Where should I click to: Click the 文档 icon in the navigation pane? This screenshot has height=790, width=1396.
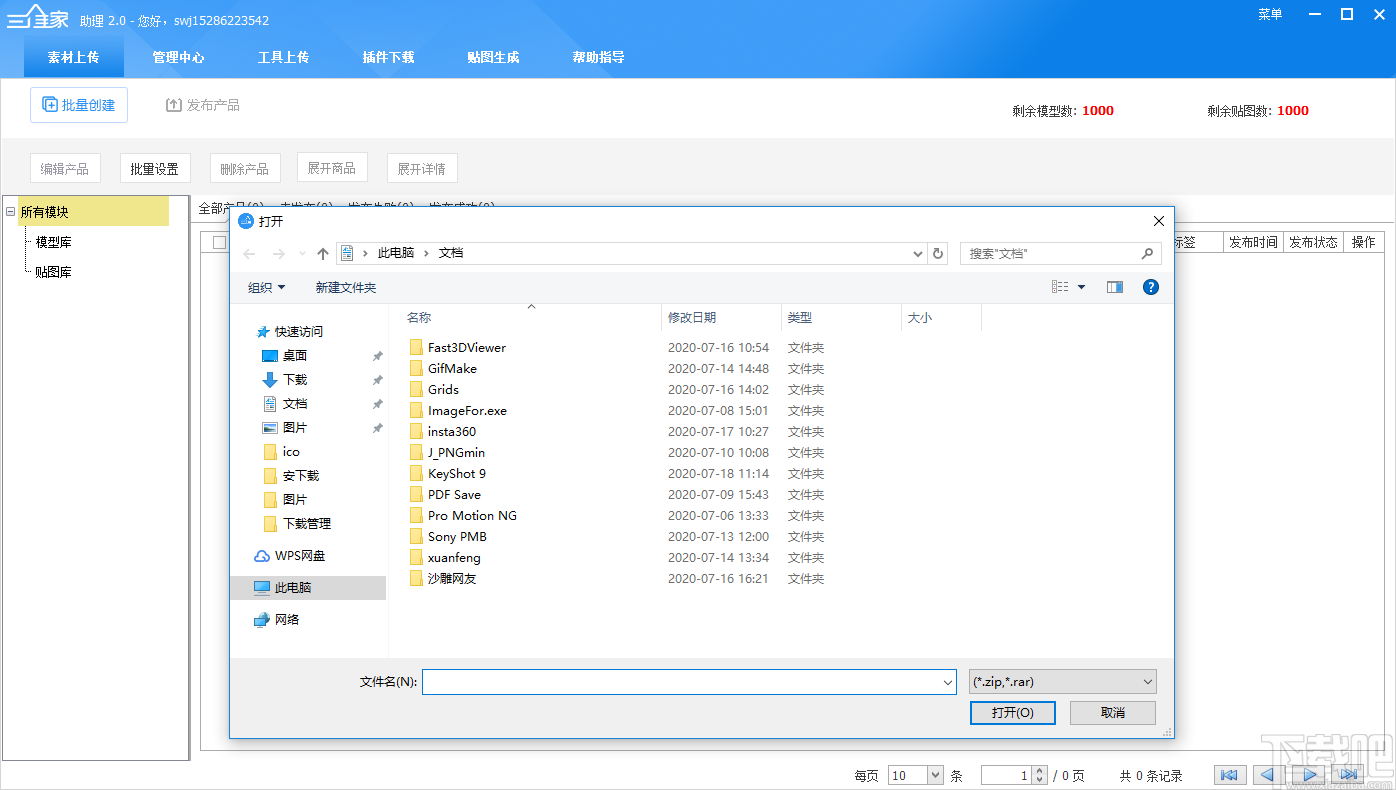(x=269, y=404)
